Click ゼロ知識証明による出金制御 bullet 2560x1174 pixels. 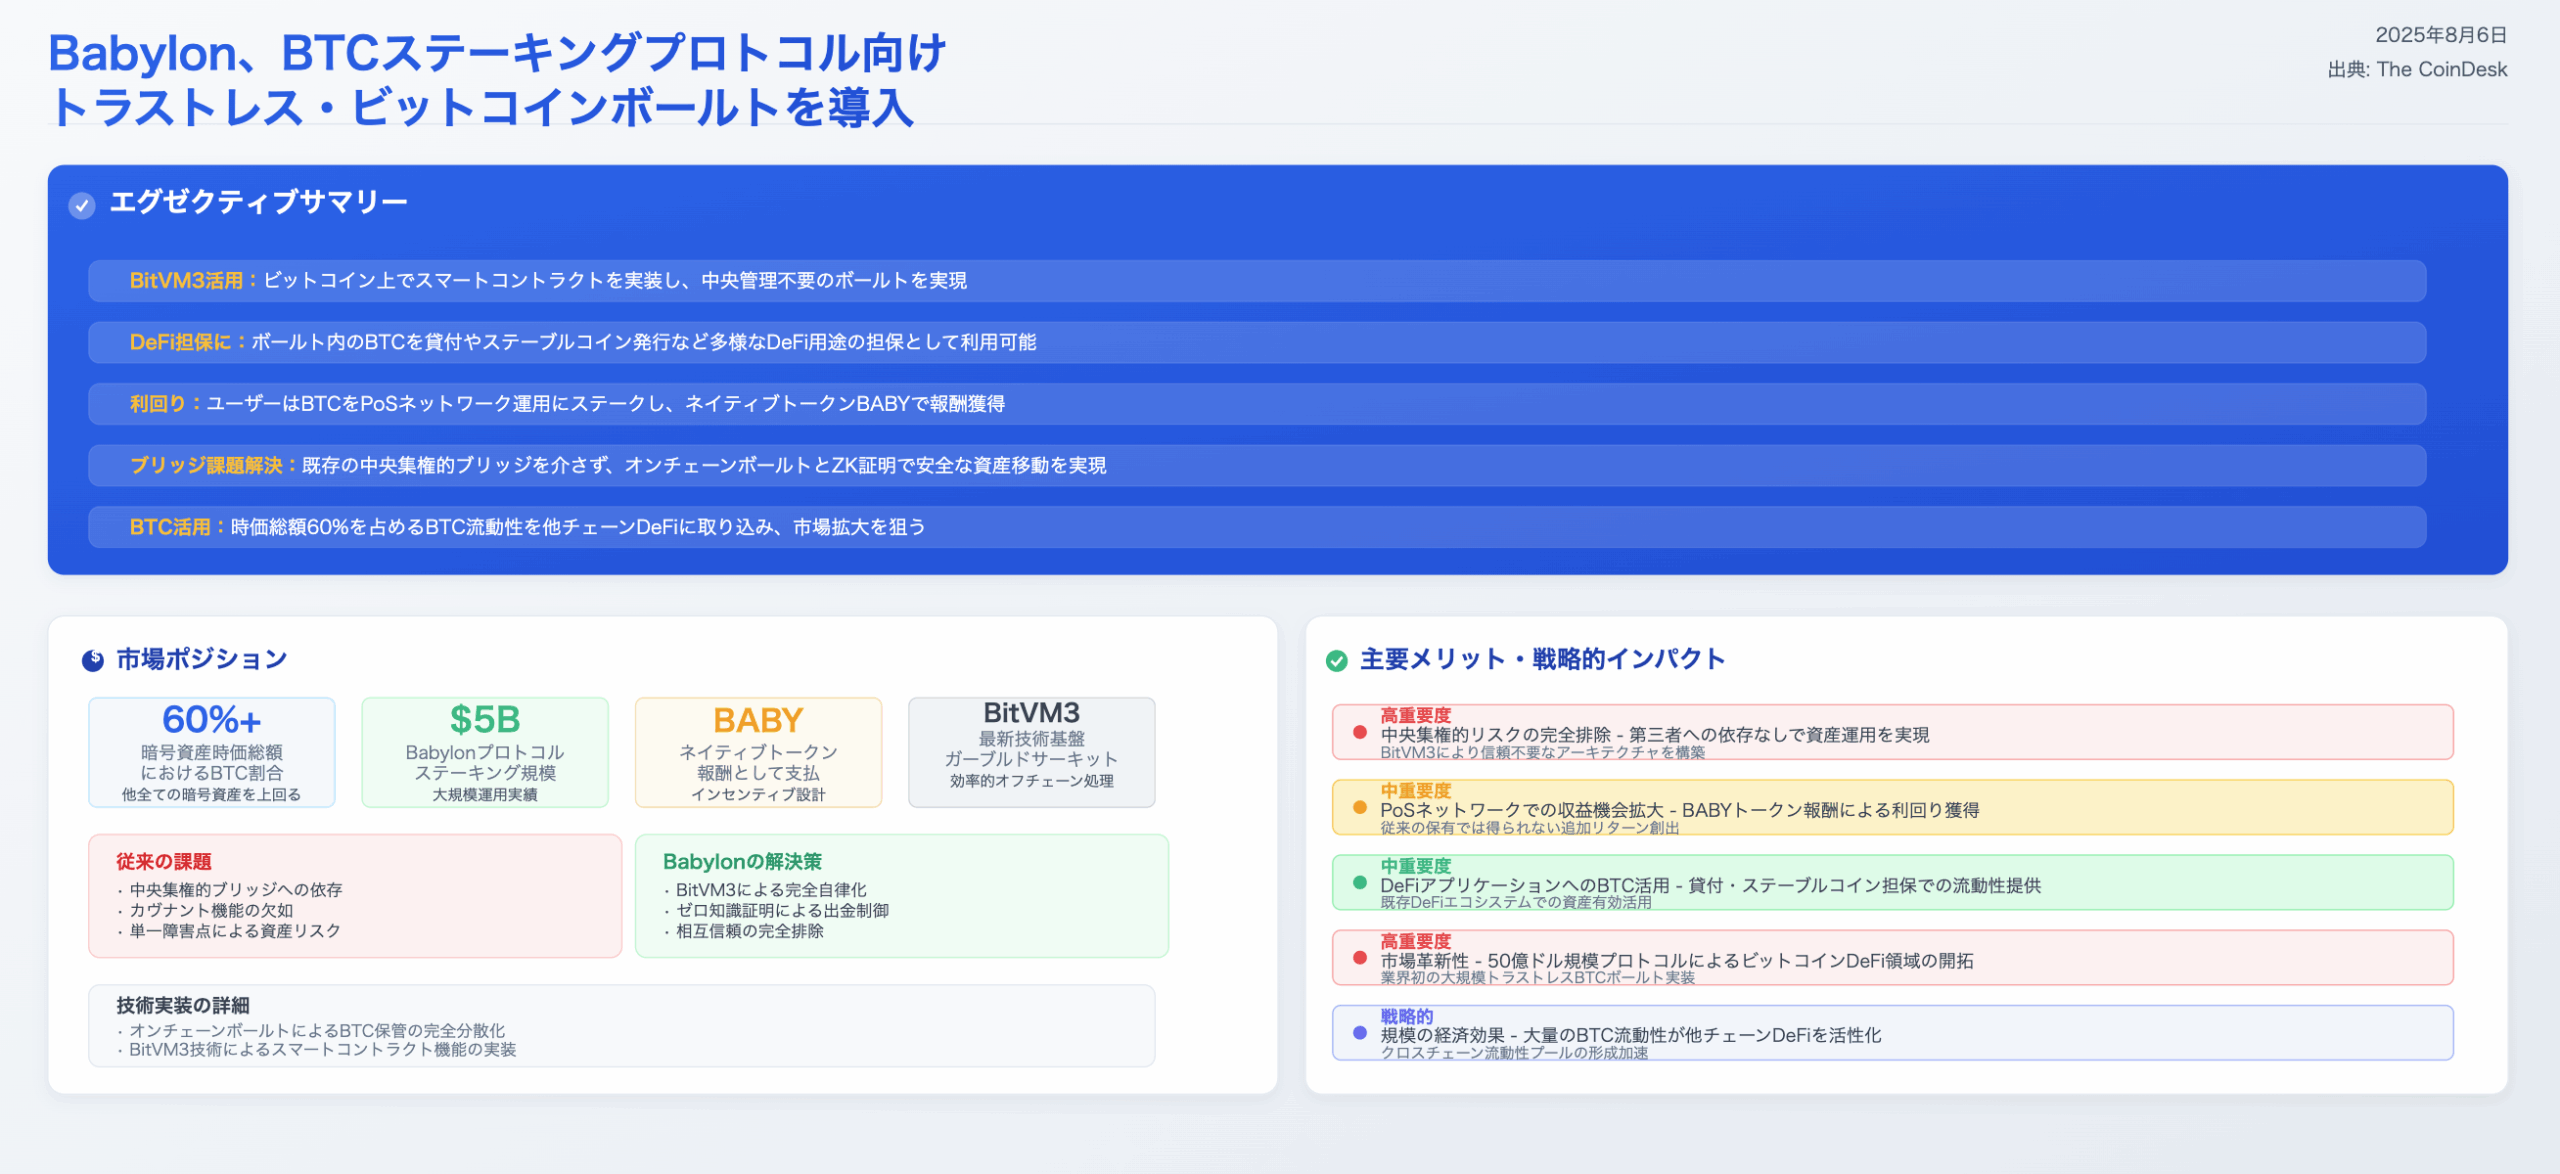782,911
